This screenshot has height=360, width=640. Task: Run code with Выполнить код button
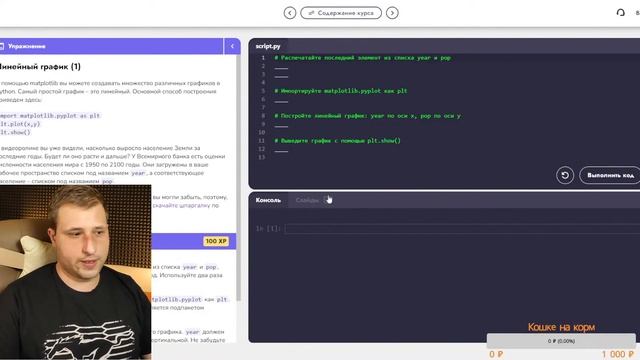(x=610, y=175)
